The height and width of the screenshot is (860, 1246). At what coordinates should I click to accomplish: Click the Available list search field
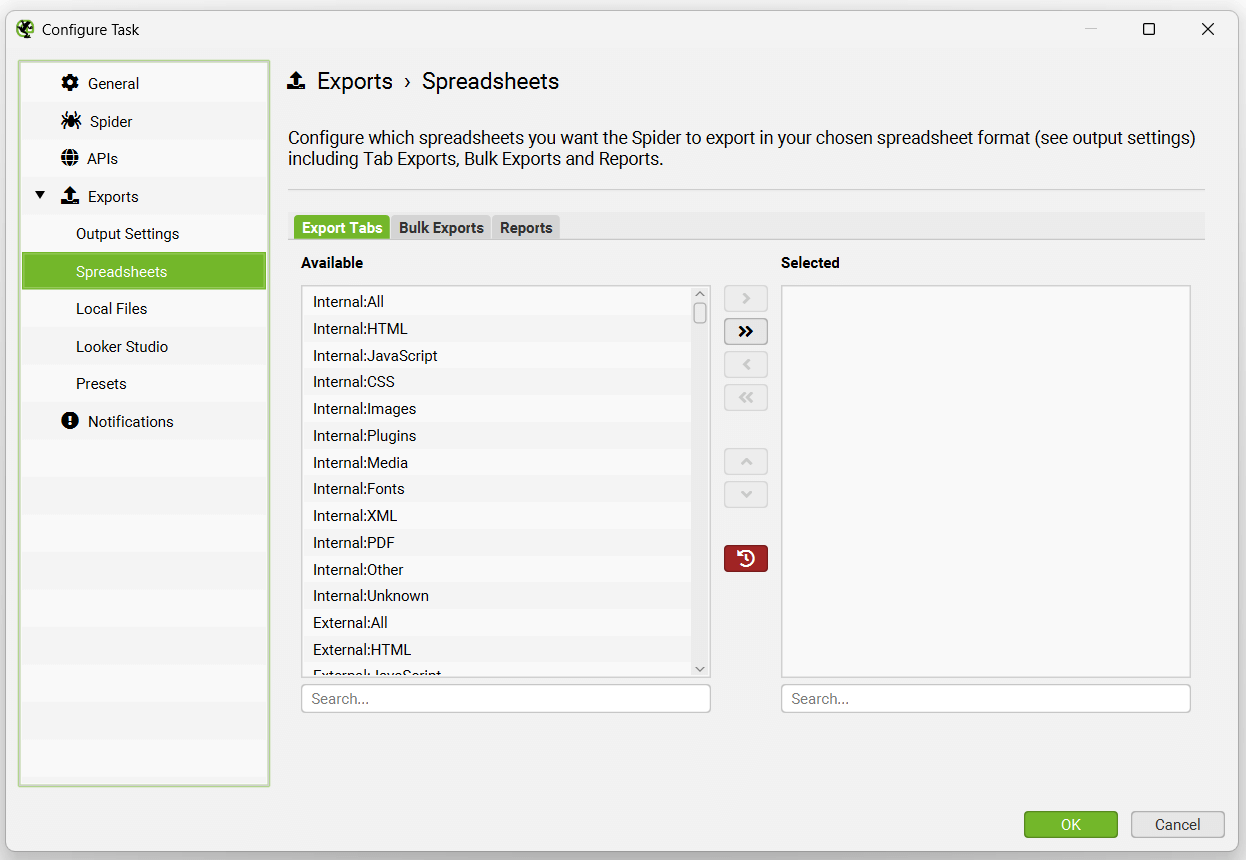(x=505, y=698)
